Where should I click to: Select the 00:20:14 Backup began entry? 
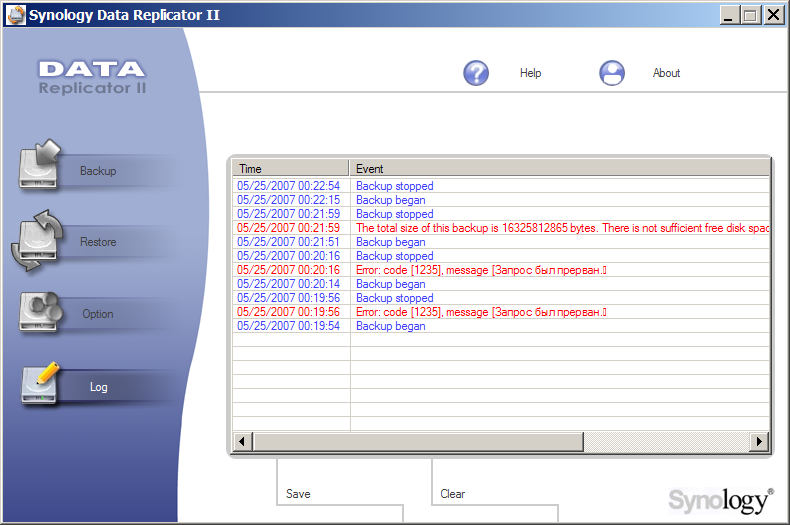point(501,284)
